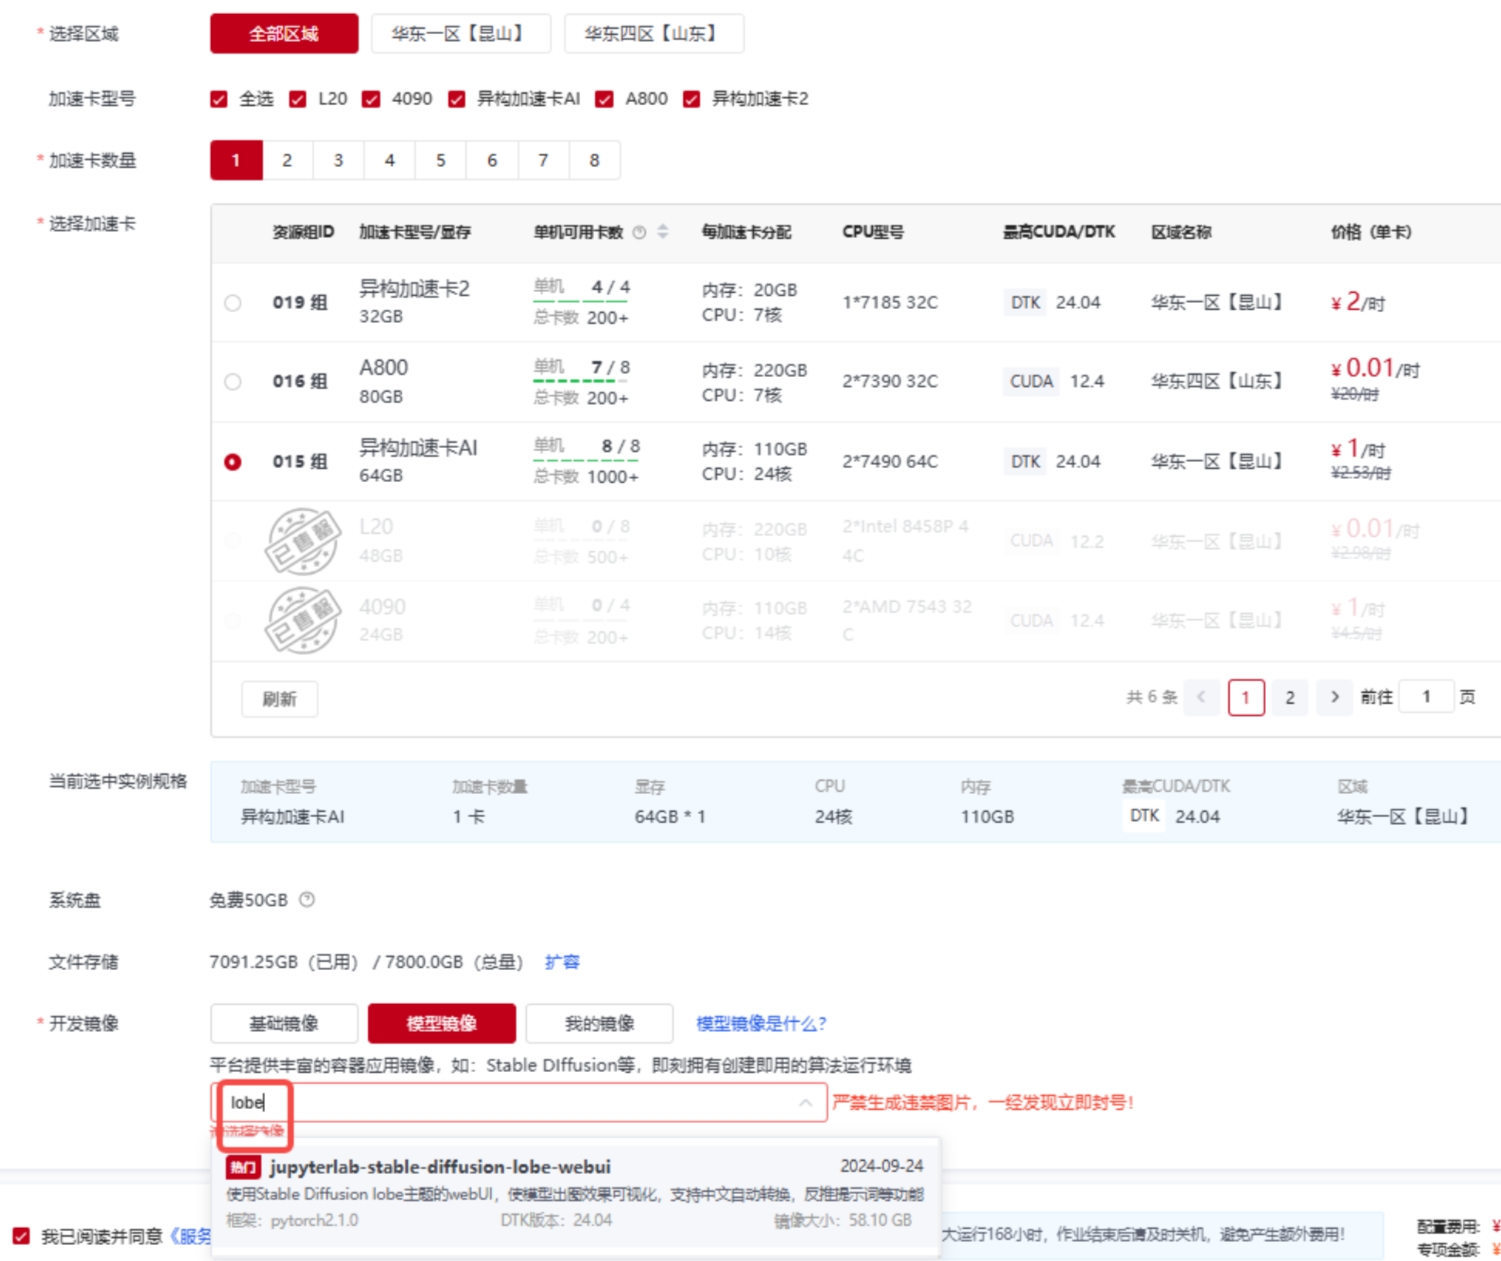Go to next page with right arrow
Screen dimensions: 1501x1261
pyautogui.click(x=1334, y=697)
